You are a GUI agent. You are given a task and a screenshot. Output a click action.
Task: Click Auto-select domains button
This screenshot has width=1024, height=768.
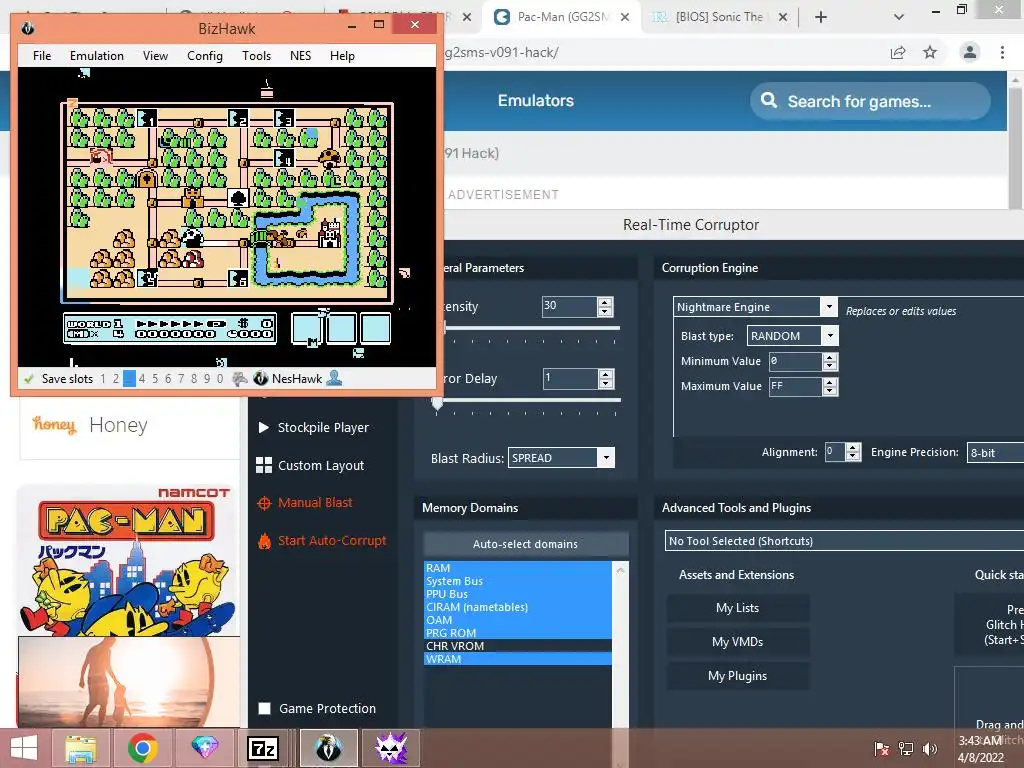click(x=526, y=544)
